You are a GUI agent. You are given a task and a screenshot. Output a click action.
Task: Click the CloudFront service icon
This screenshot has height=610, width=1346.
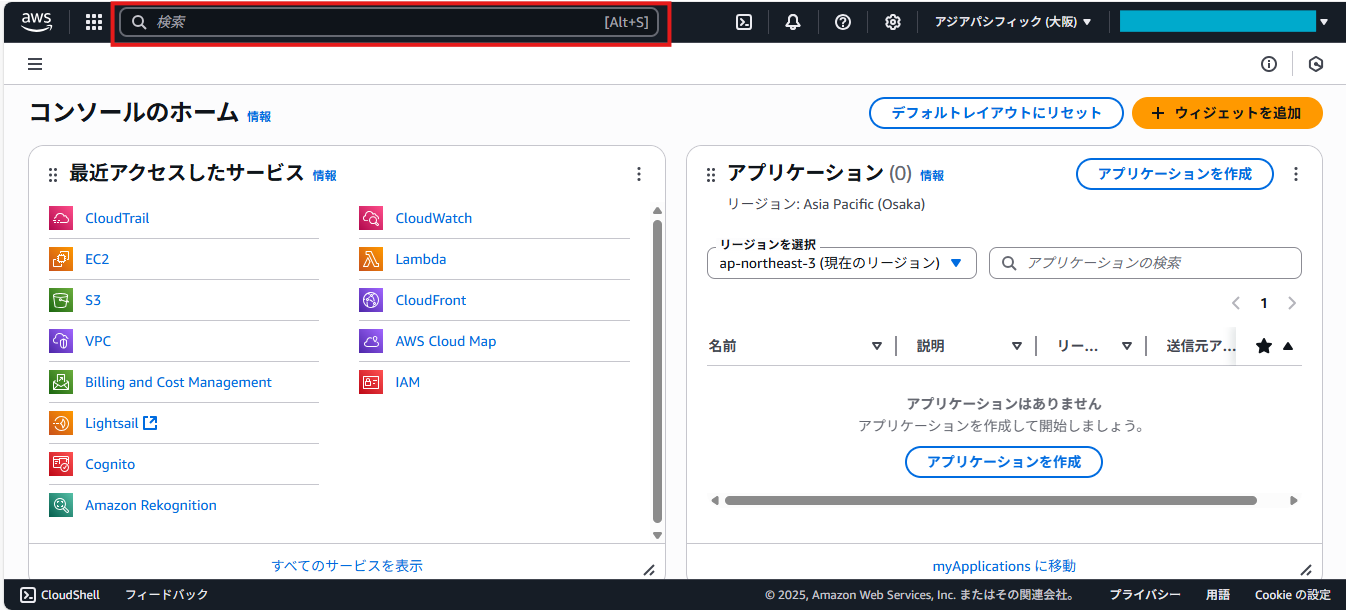coord(371,300)
